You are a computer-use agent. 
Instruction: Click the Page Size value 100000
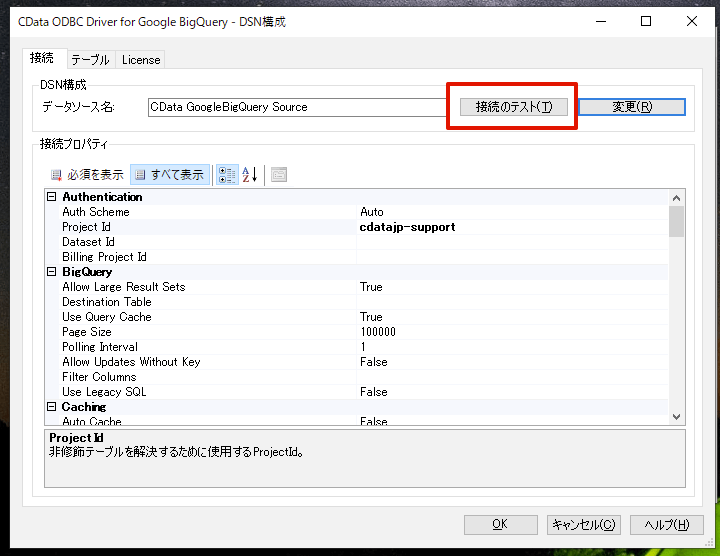tap(378, 332)
